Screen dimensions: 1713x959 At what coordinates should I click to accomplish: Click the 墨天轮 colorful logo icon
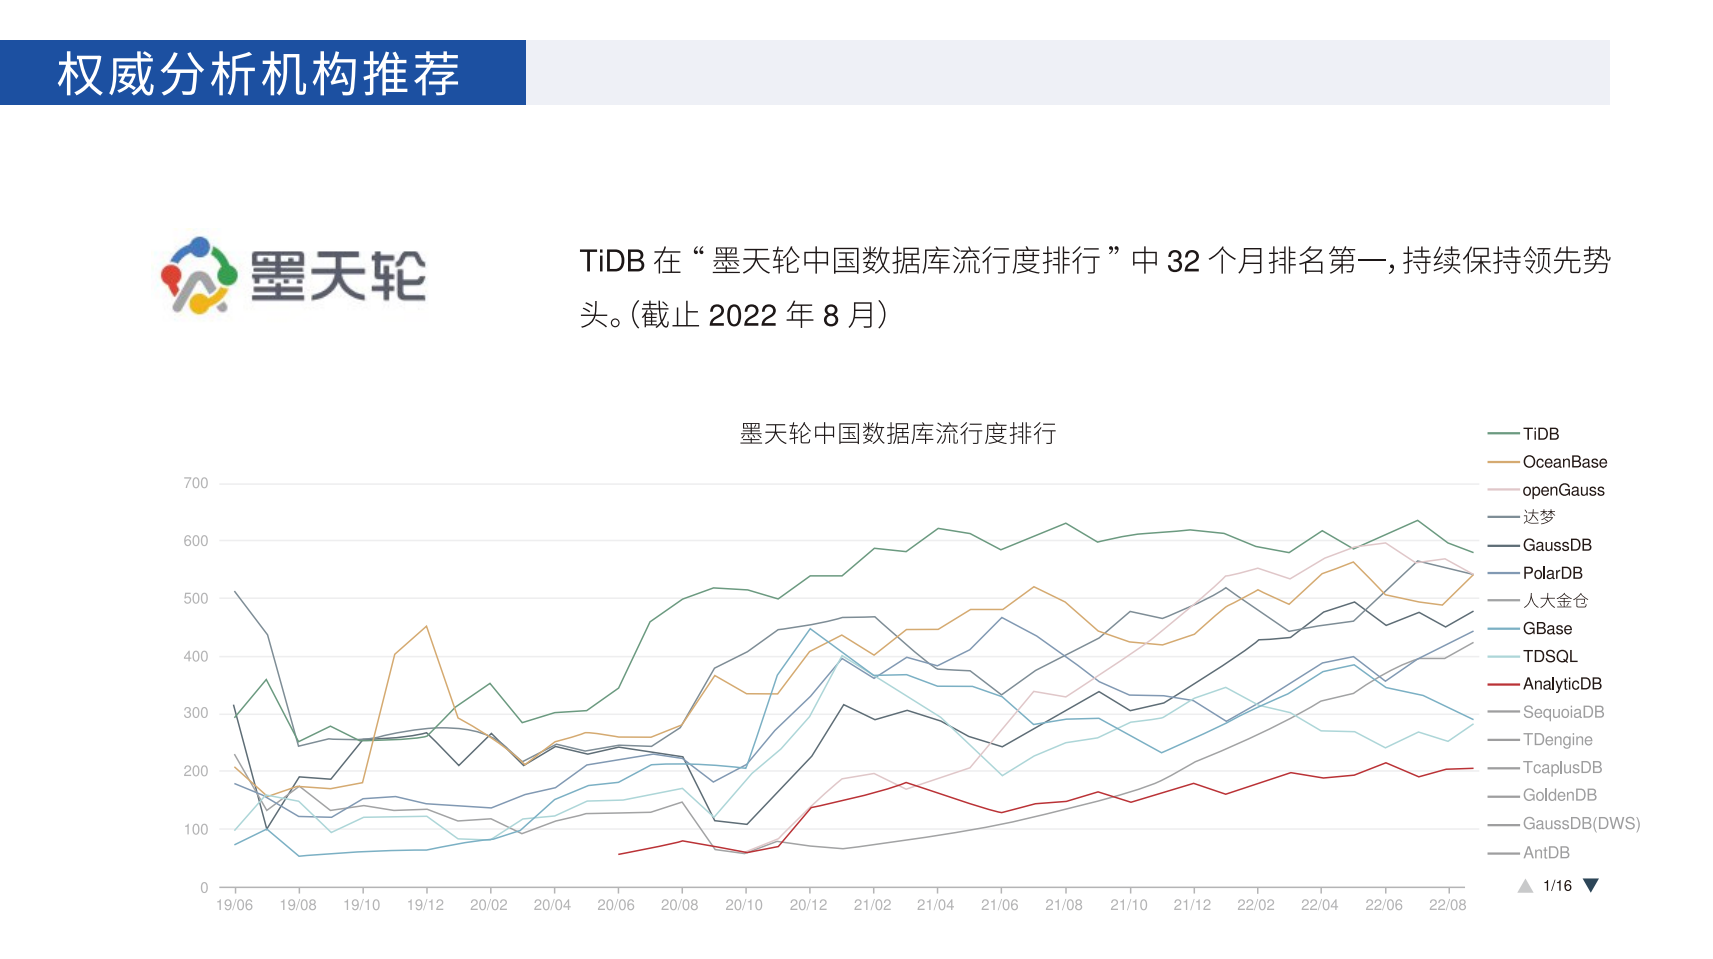pos(199,275)
